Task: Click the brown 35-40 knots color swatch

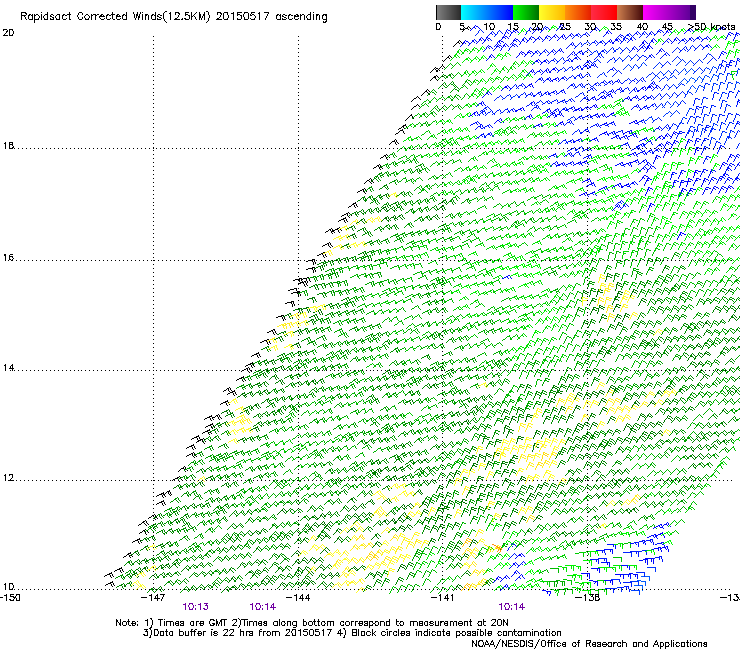Action: [630, 12]
